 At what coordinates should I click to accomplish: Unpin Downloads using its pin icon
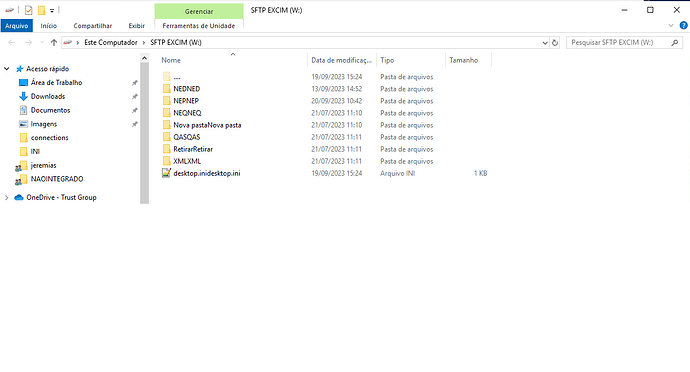(135, 96)
